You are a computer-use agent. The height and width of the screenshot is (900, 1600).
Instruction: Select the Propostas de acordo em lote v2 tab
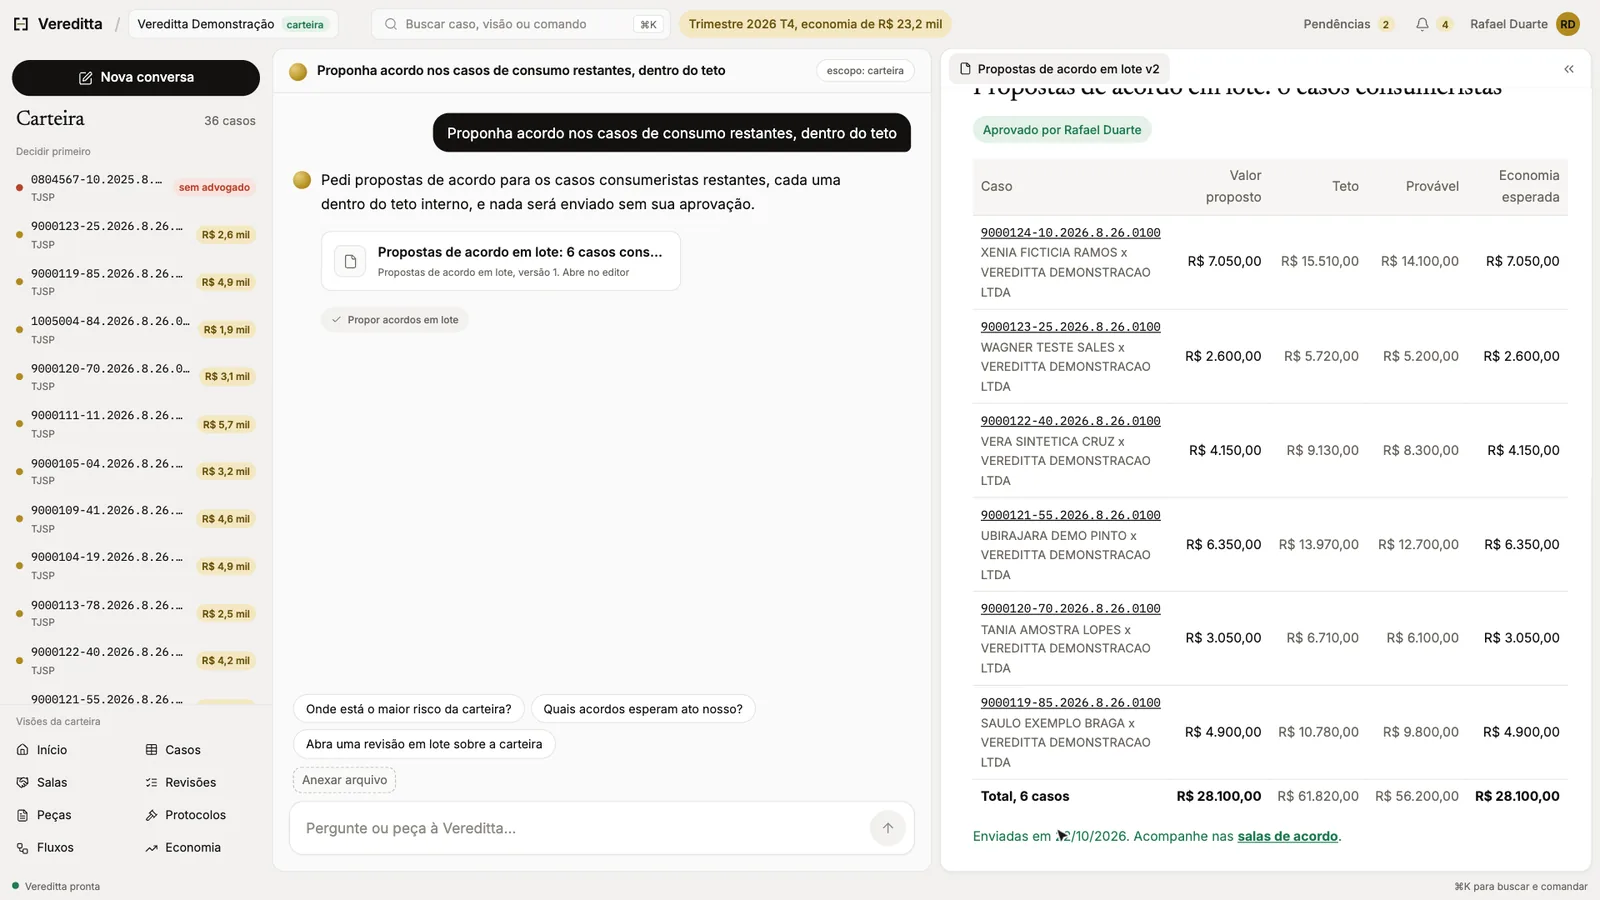(x=1059, y=69)
